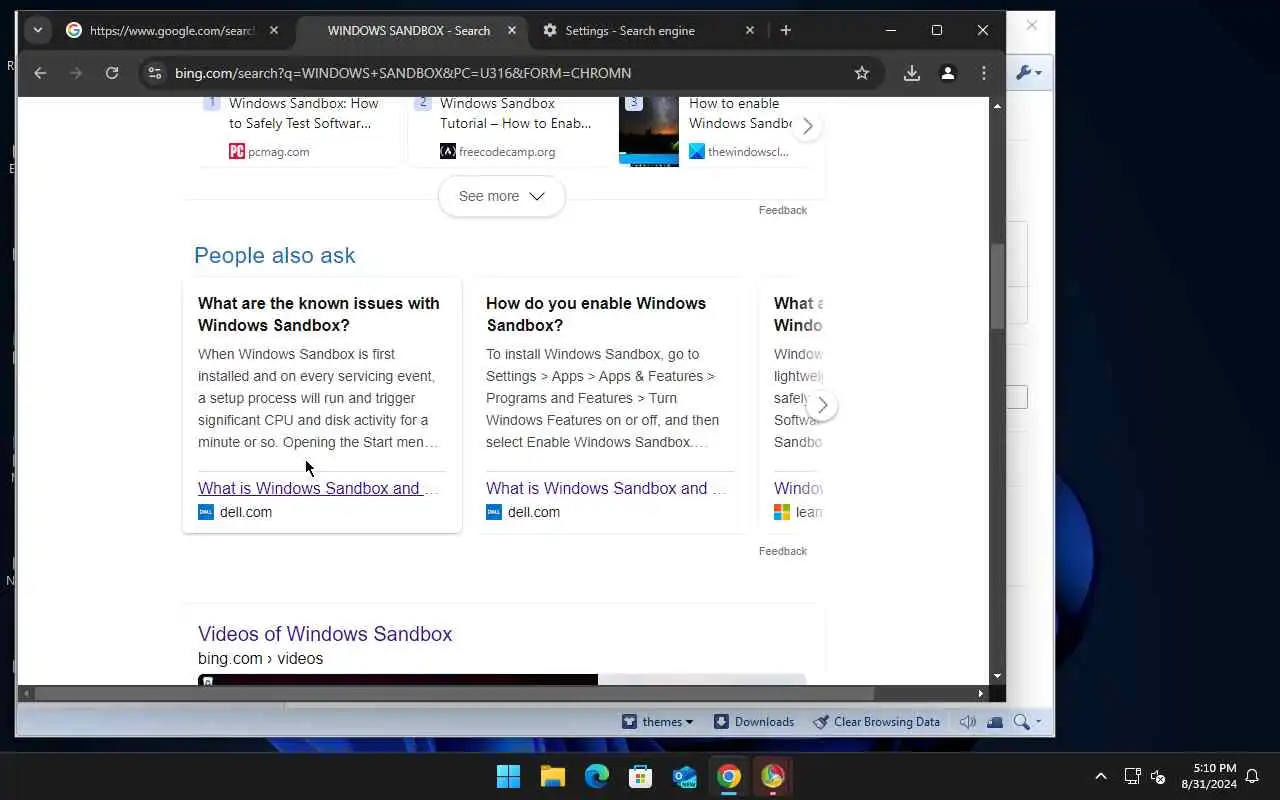This screenshot has width=1280, height=800.
Task: Reload the Bing search page
Action: point(112,73)
